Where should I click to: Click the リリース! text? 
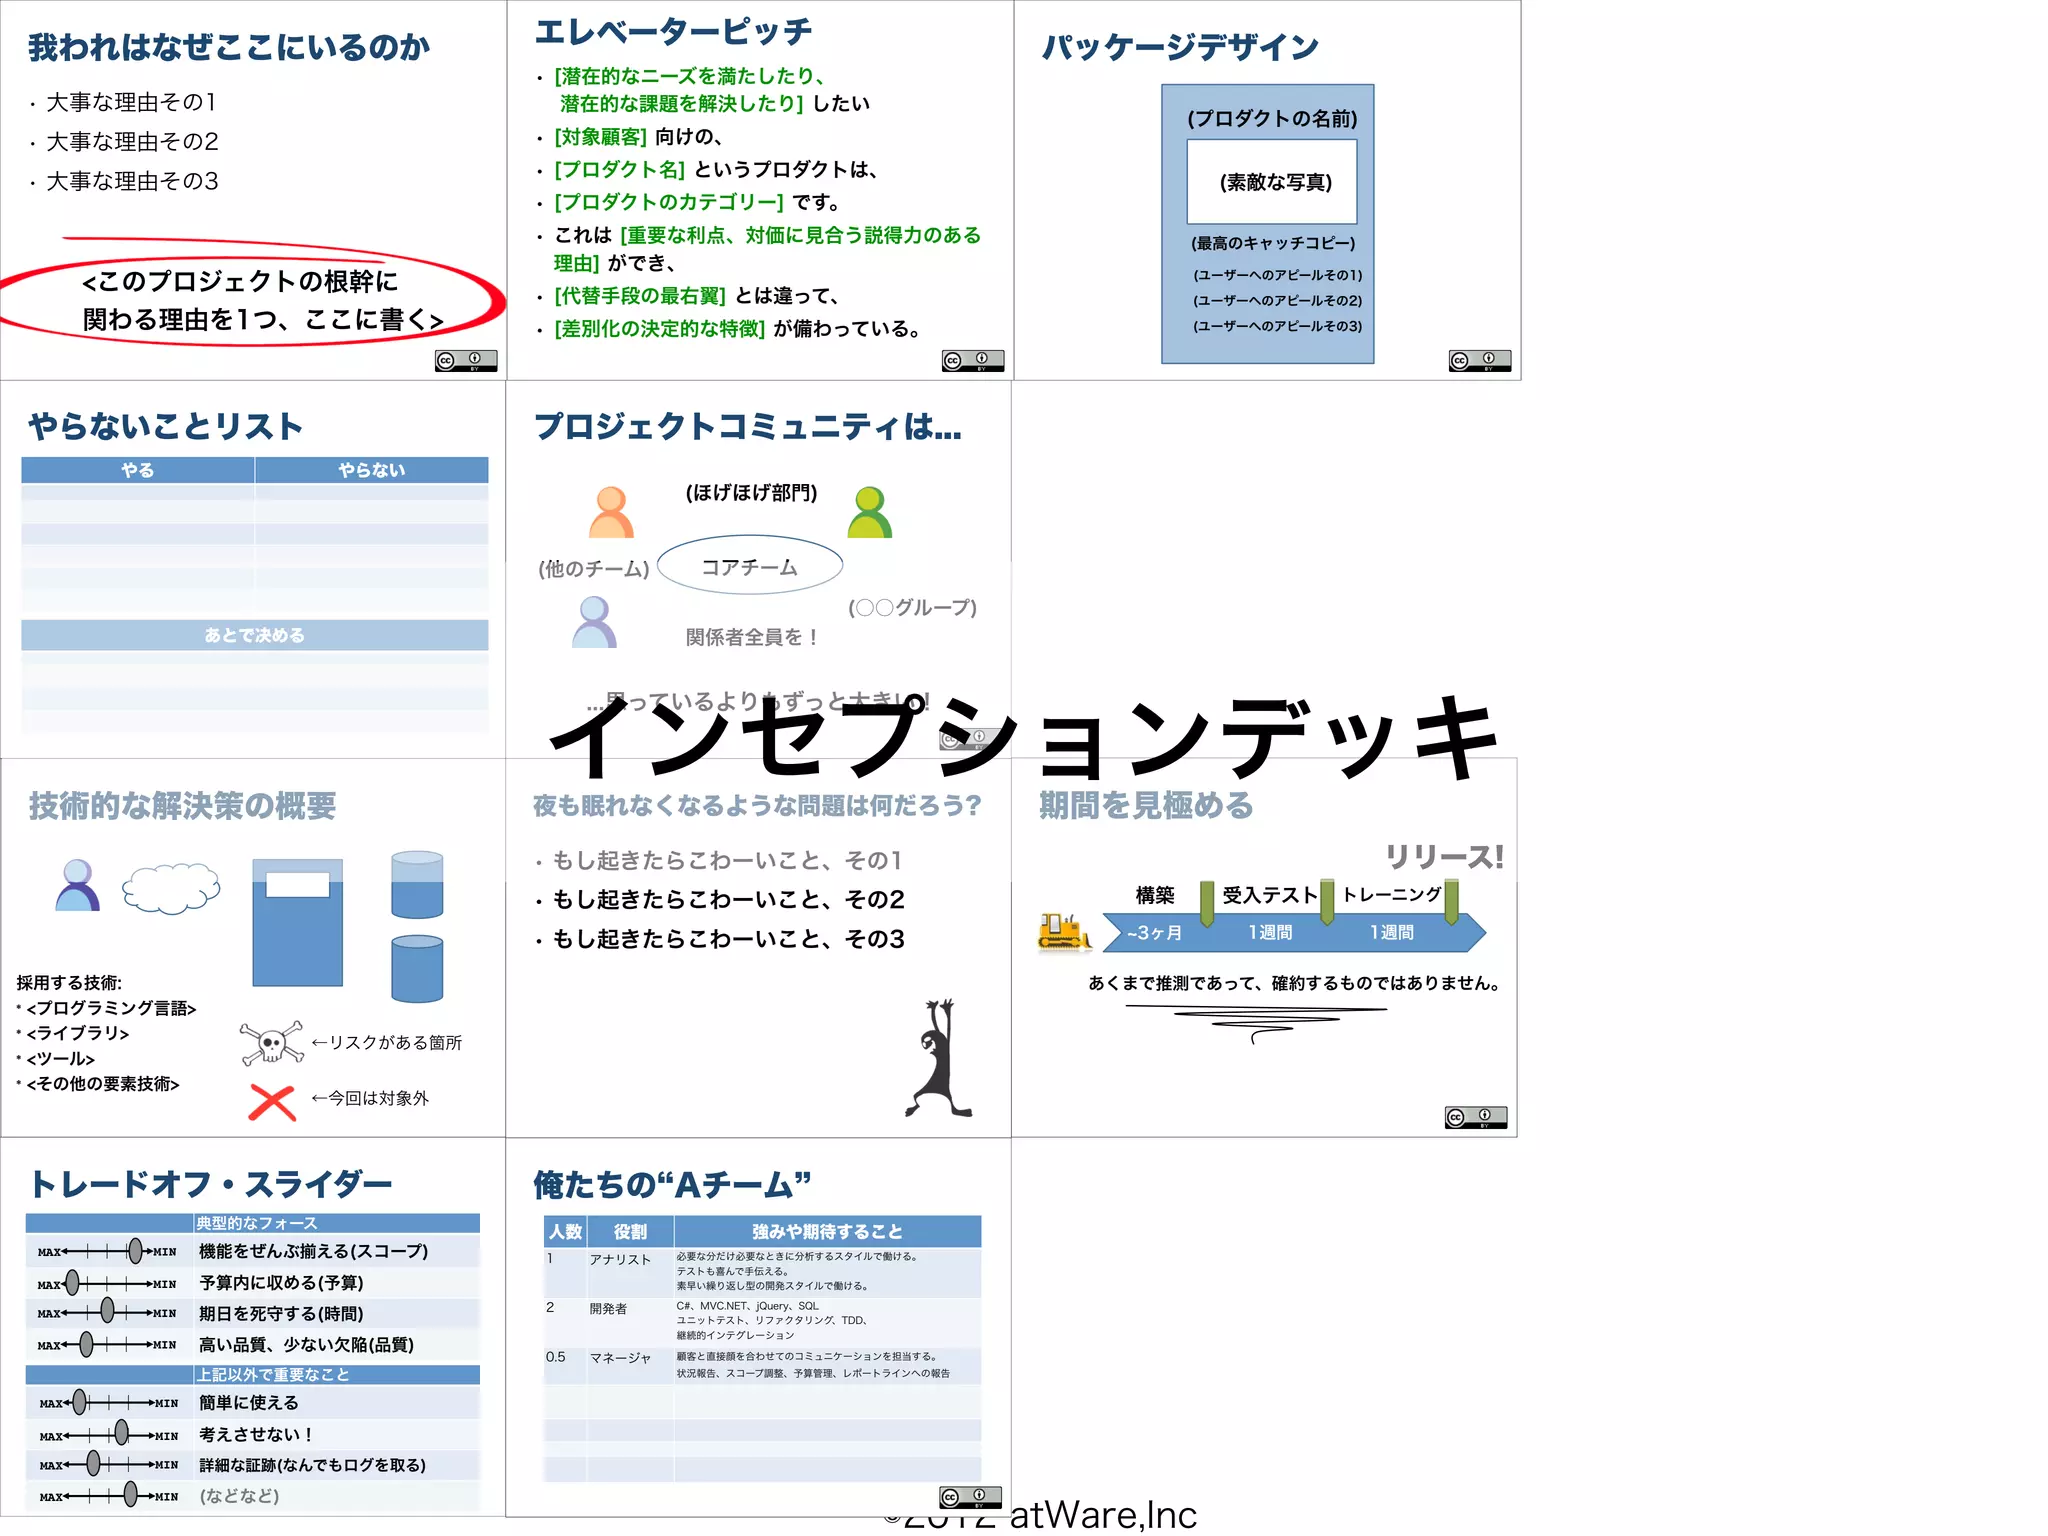tap(1444, 857)
